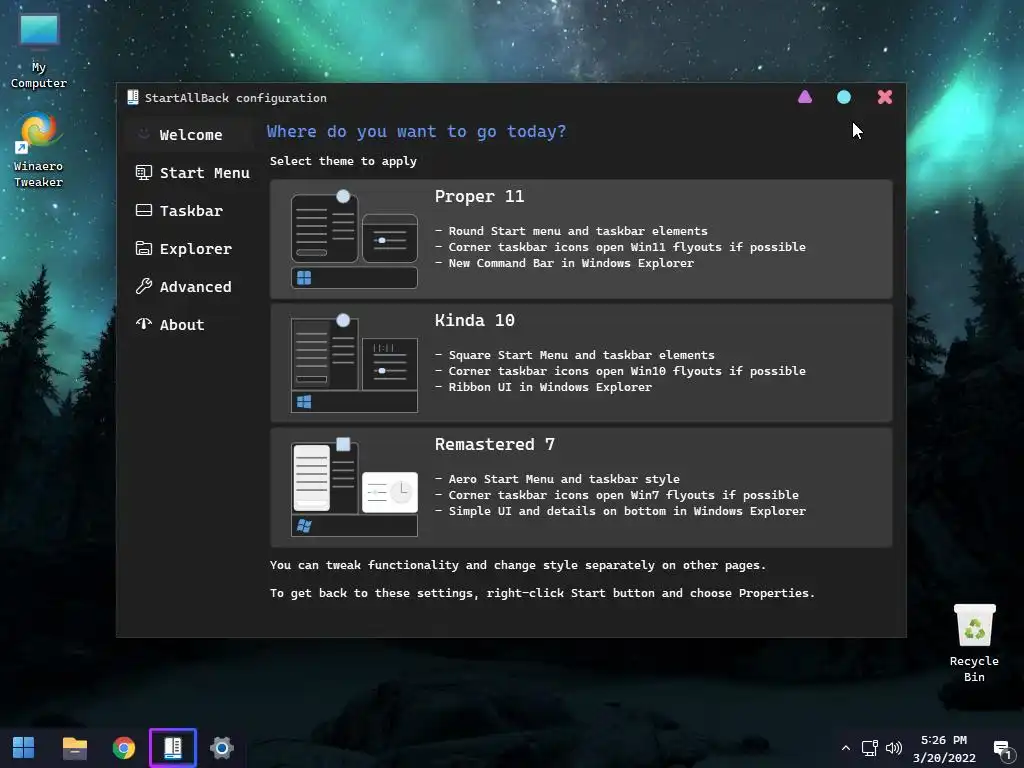
Task: Click the Welcome smiley icon in sidebar
Action: pos(144,134)
